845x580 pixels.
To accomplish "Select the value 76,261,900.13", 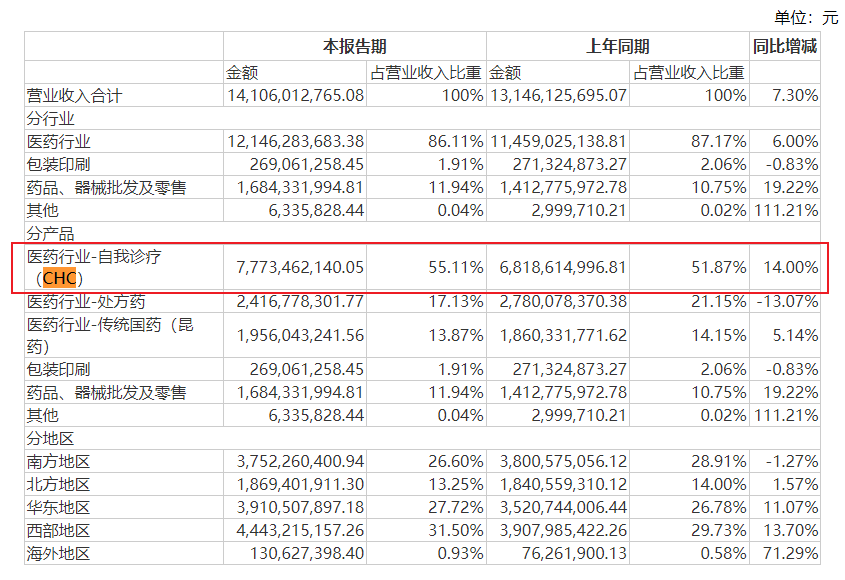I will click(x=574, y=553).
